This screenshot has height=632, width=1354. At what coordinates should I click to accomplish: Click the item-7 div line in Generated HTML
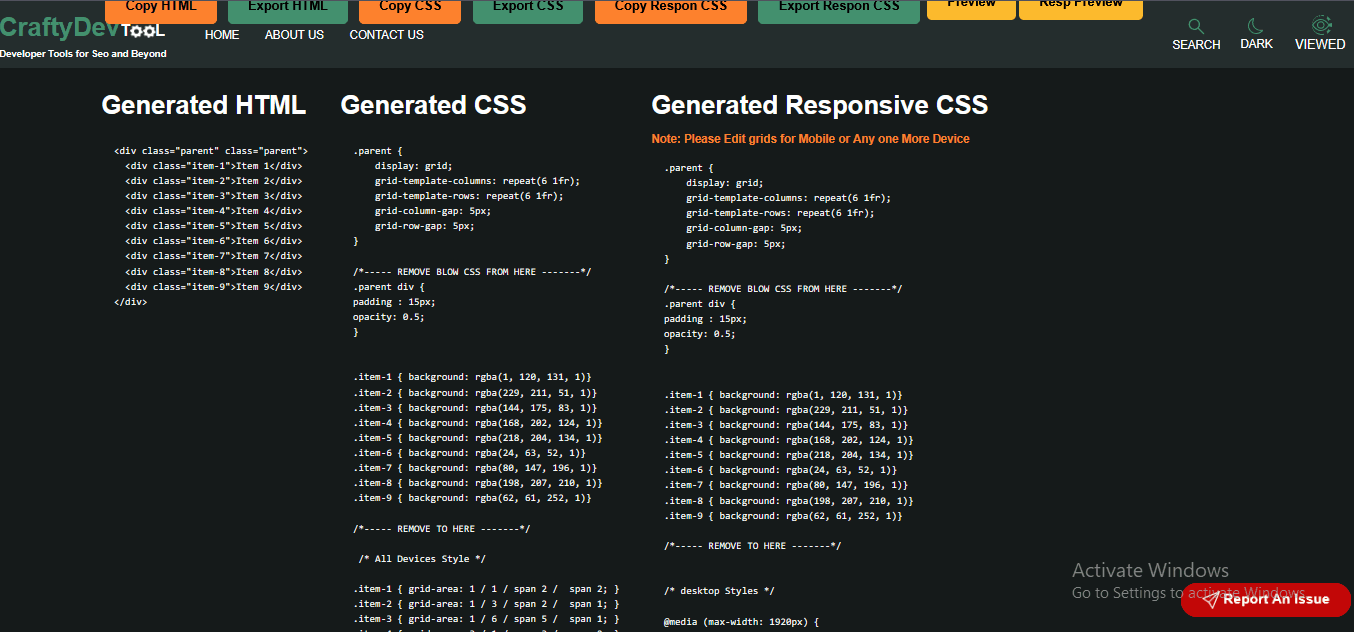(x=214, y=256)
